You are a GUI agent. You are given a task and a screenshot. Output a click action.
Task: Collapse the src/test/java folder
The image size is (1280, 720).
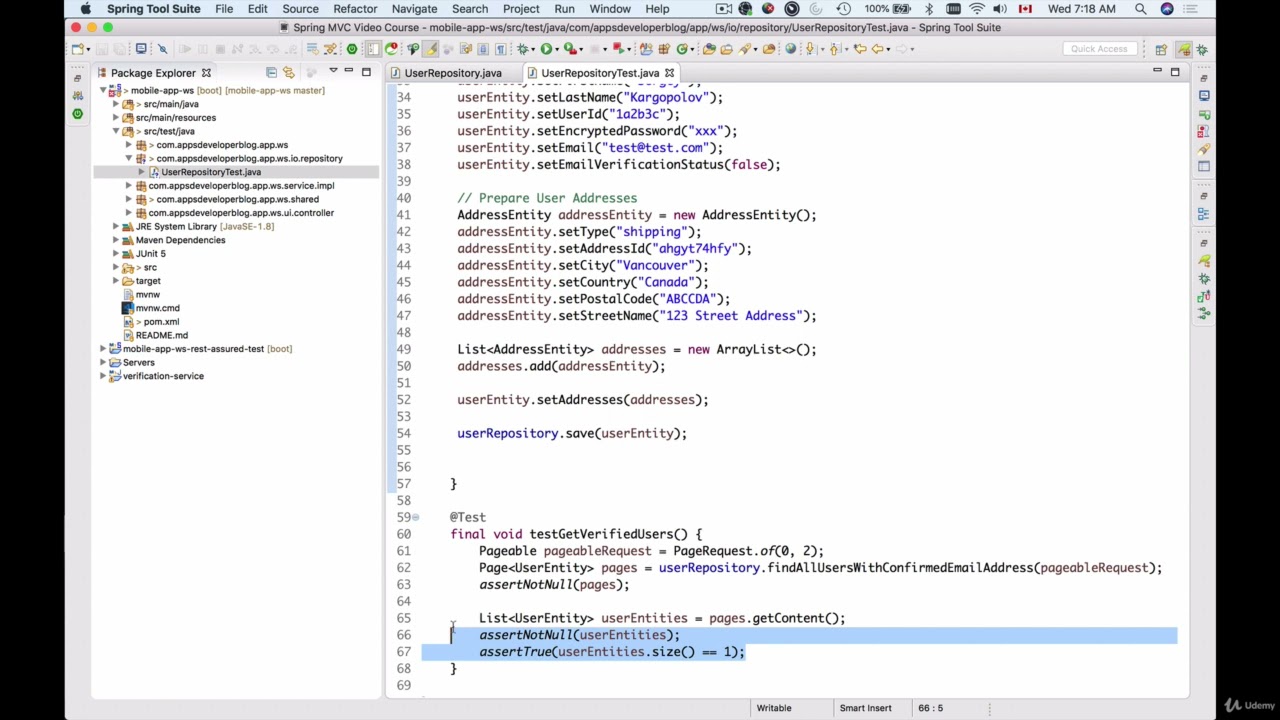(116, 131)
